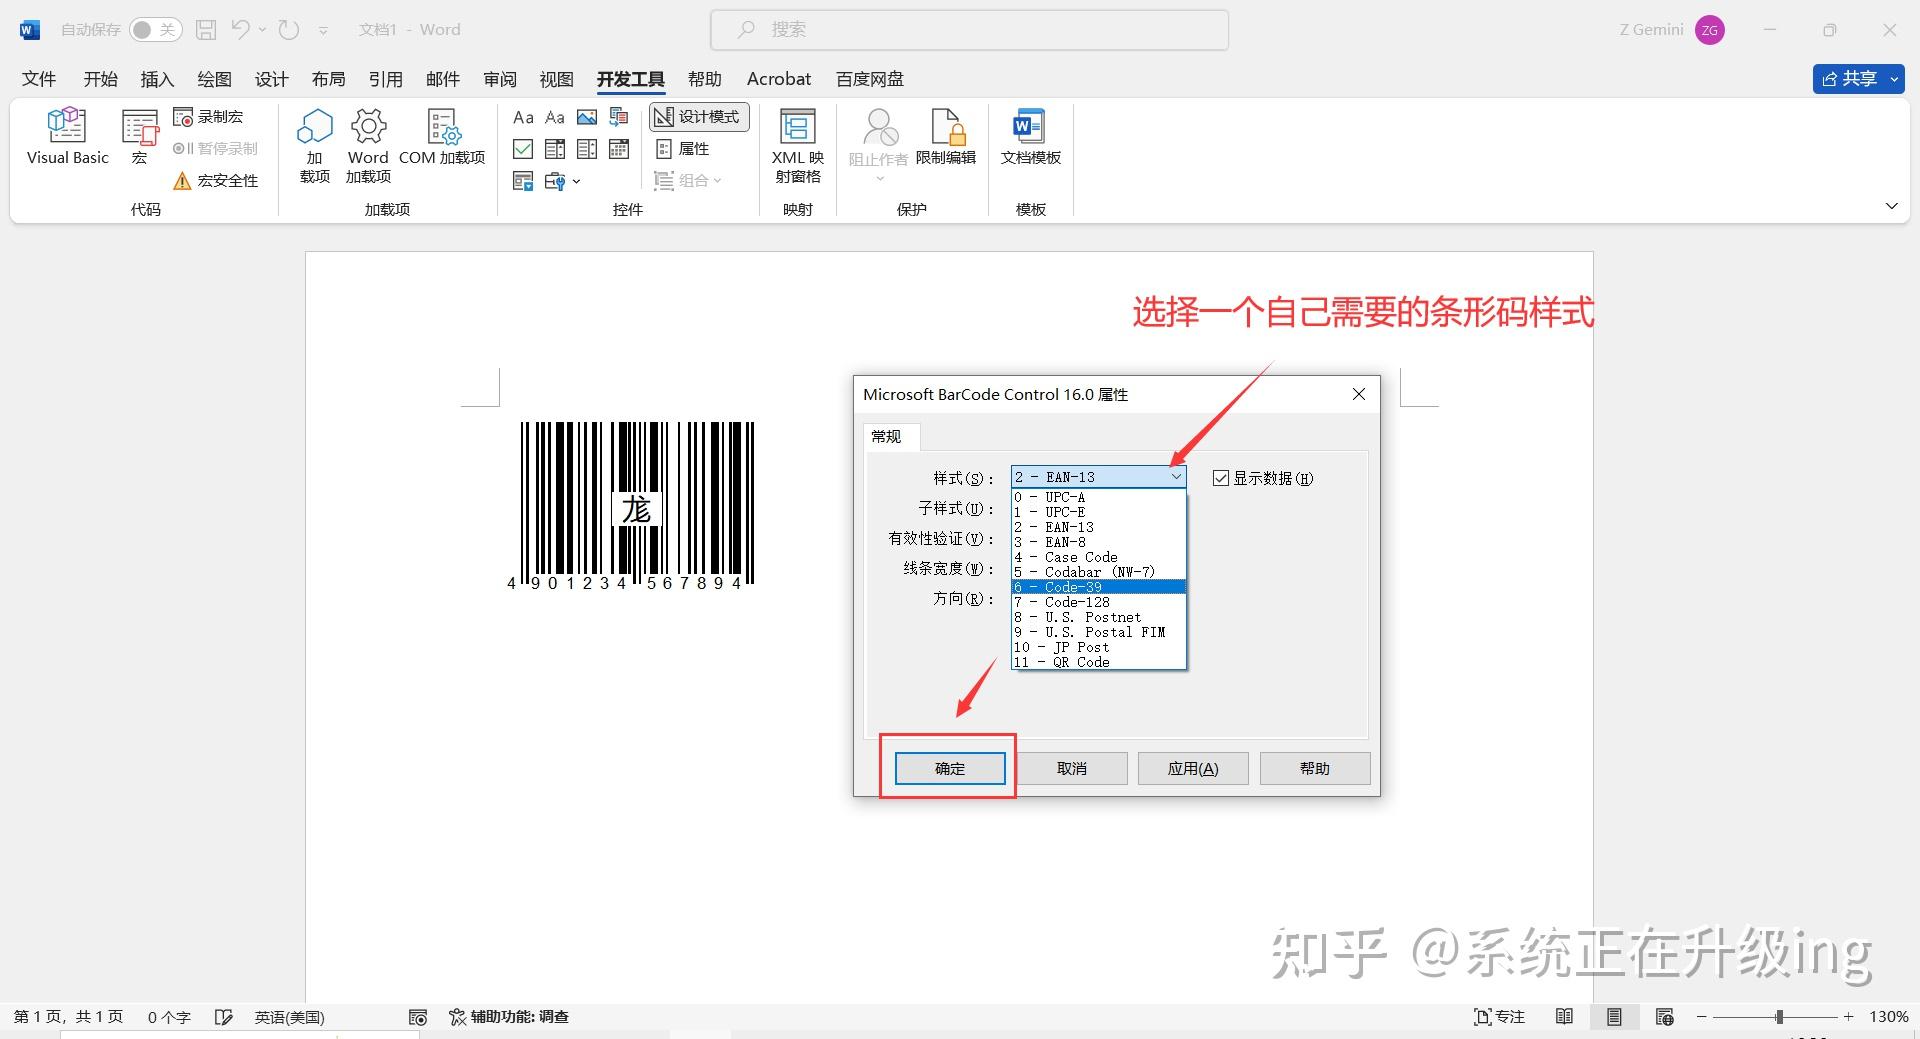
Task: Insert building block gallery content control
Action: point(619,117)
